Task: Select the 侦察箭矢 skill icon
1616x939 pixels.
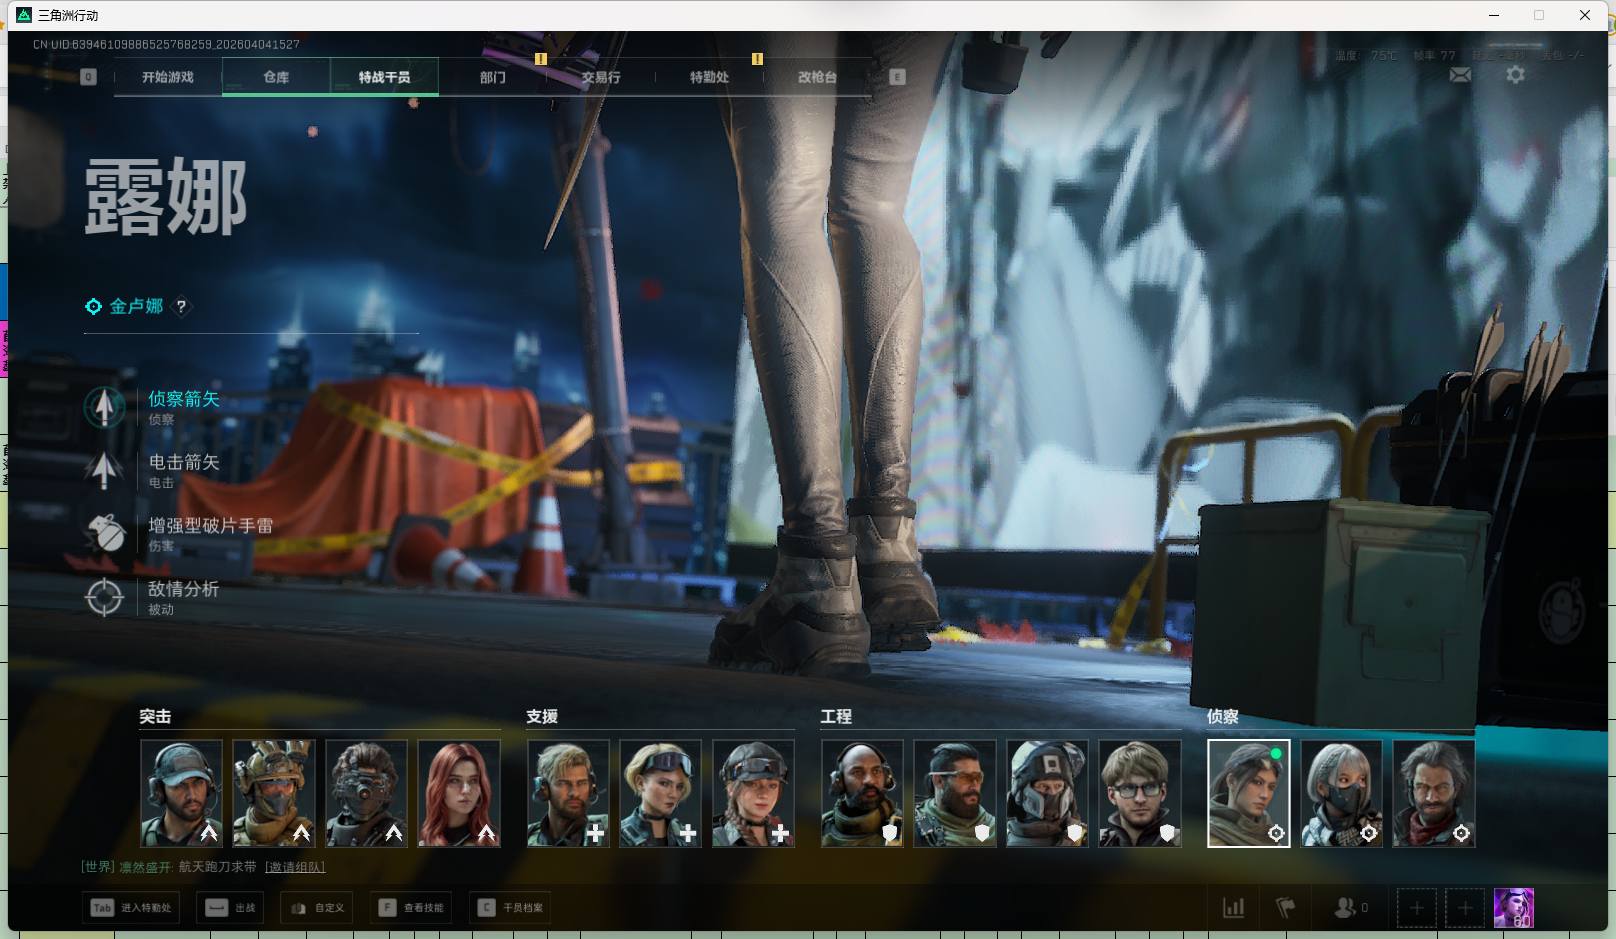Action: pos(104,407)
